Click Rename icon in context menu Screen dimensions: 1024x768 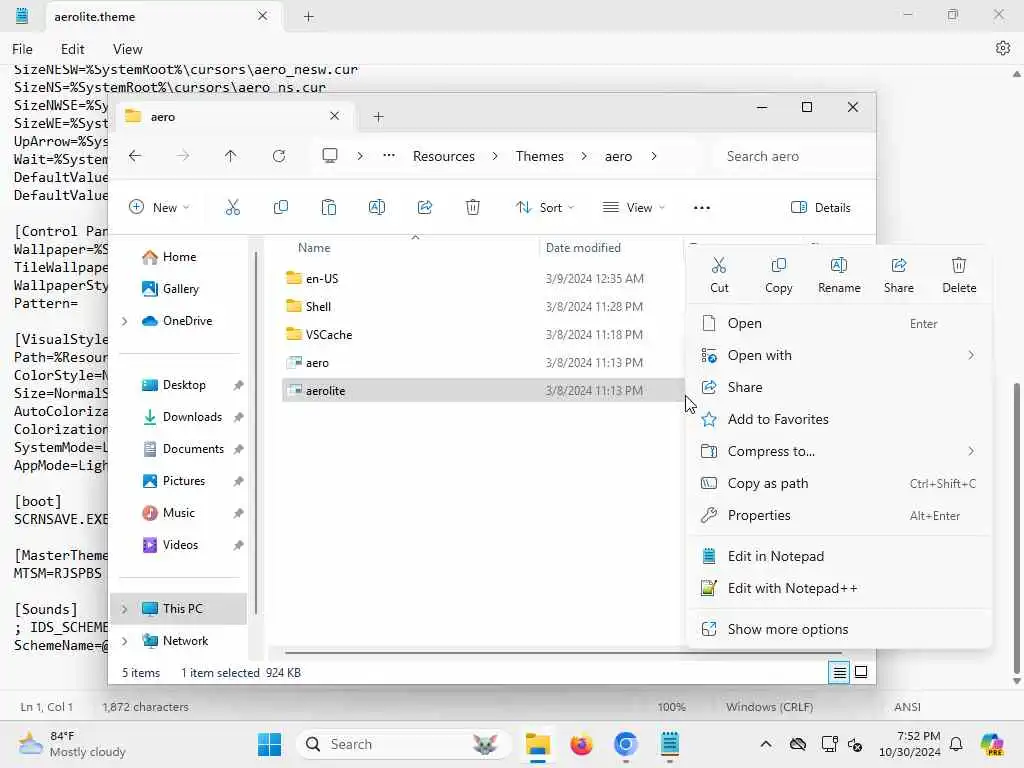(839, 265)
